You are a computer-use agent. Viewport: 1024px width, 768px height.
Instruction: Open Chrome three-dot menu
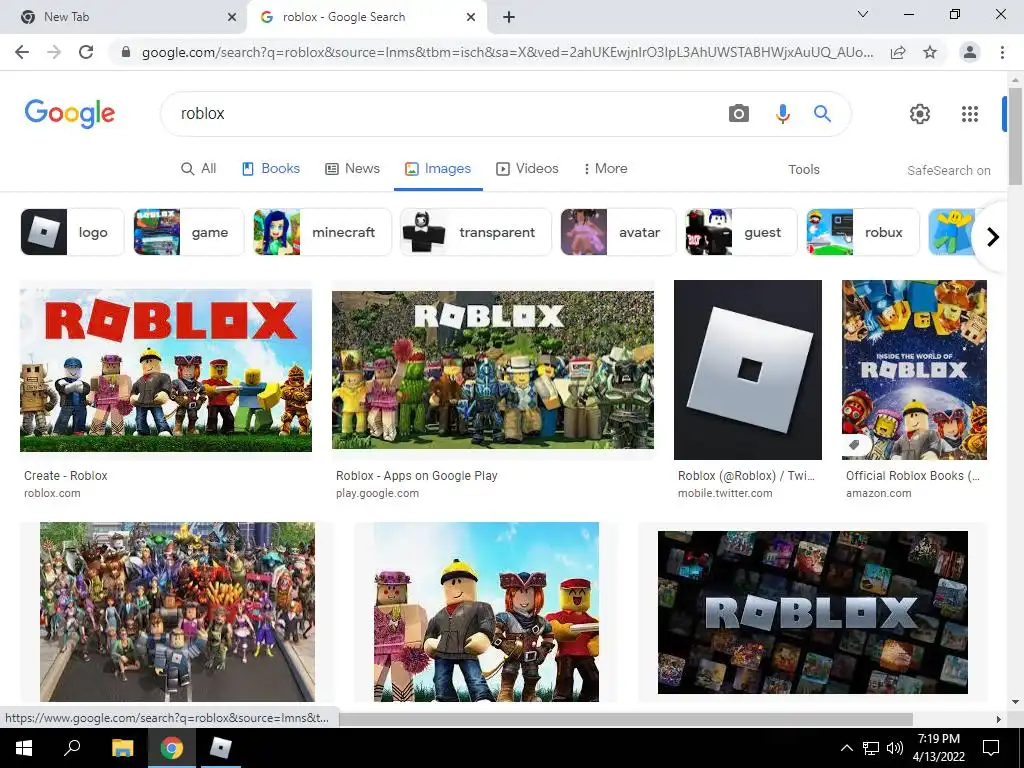(x=1002, y=52)
